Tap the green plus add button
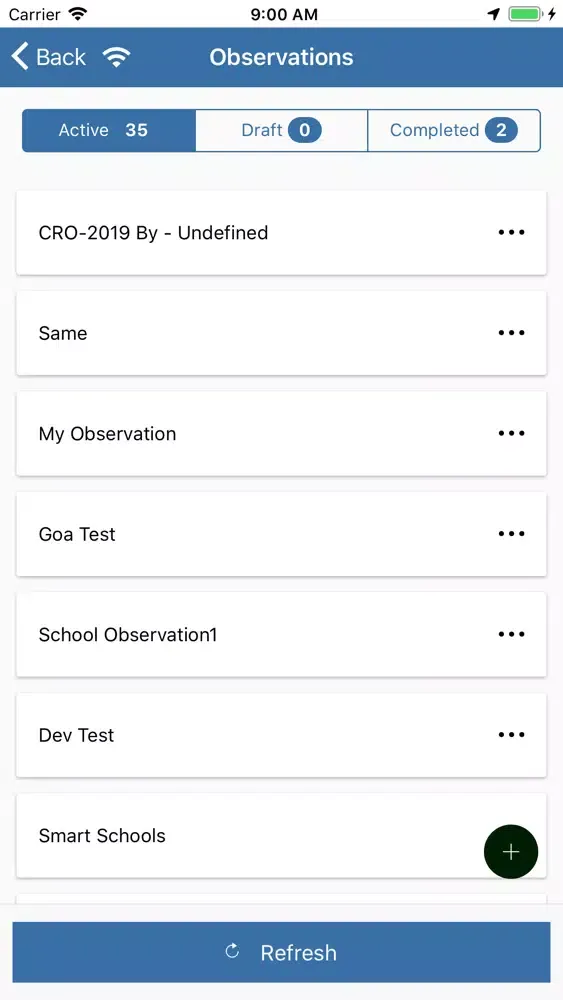 coord(511,851)
